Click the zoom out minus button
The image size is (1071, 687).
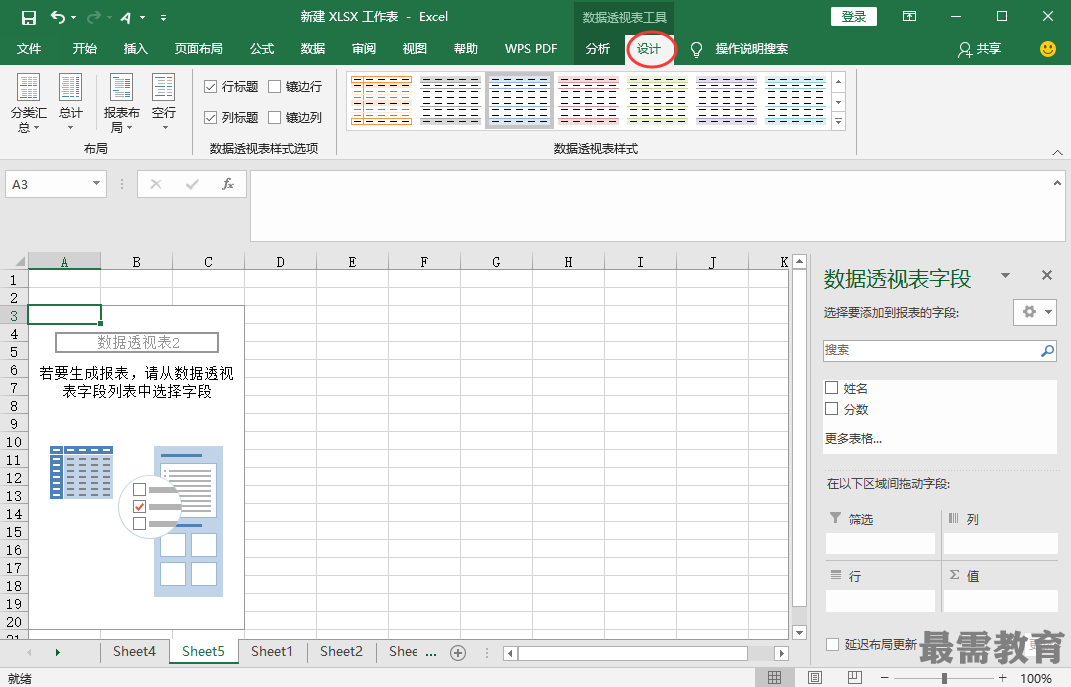coord(885,678)
